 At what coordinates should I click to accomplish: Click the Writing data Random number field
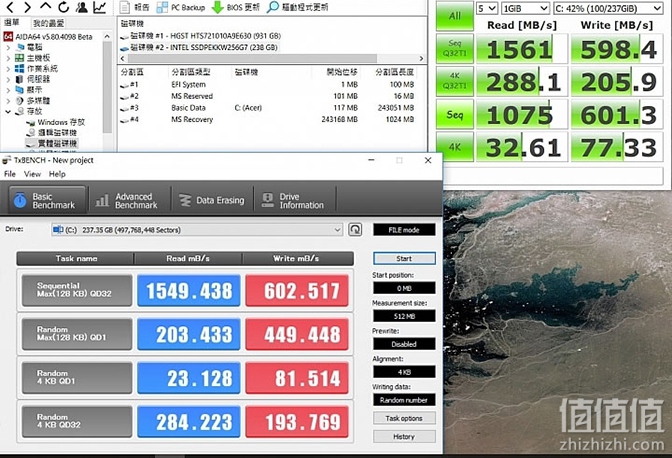404,400
